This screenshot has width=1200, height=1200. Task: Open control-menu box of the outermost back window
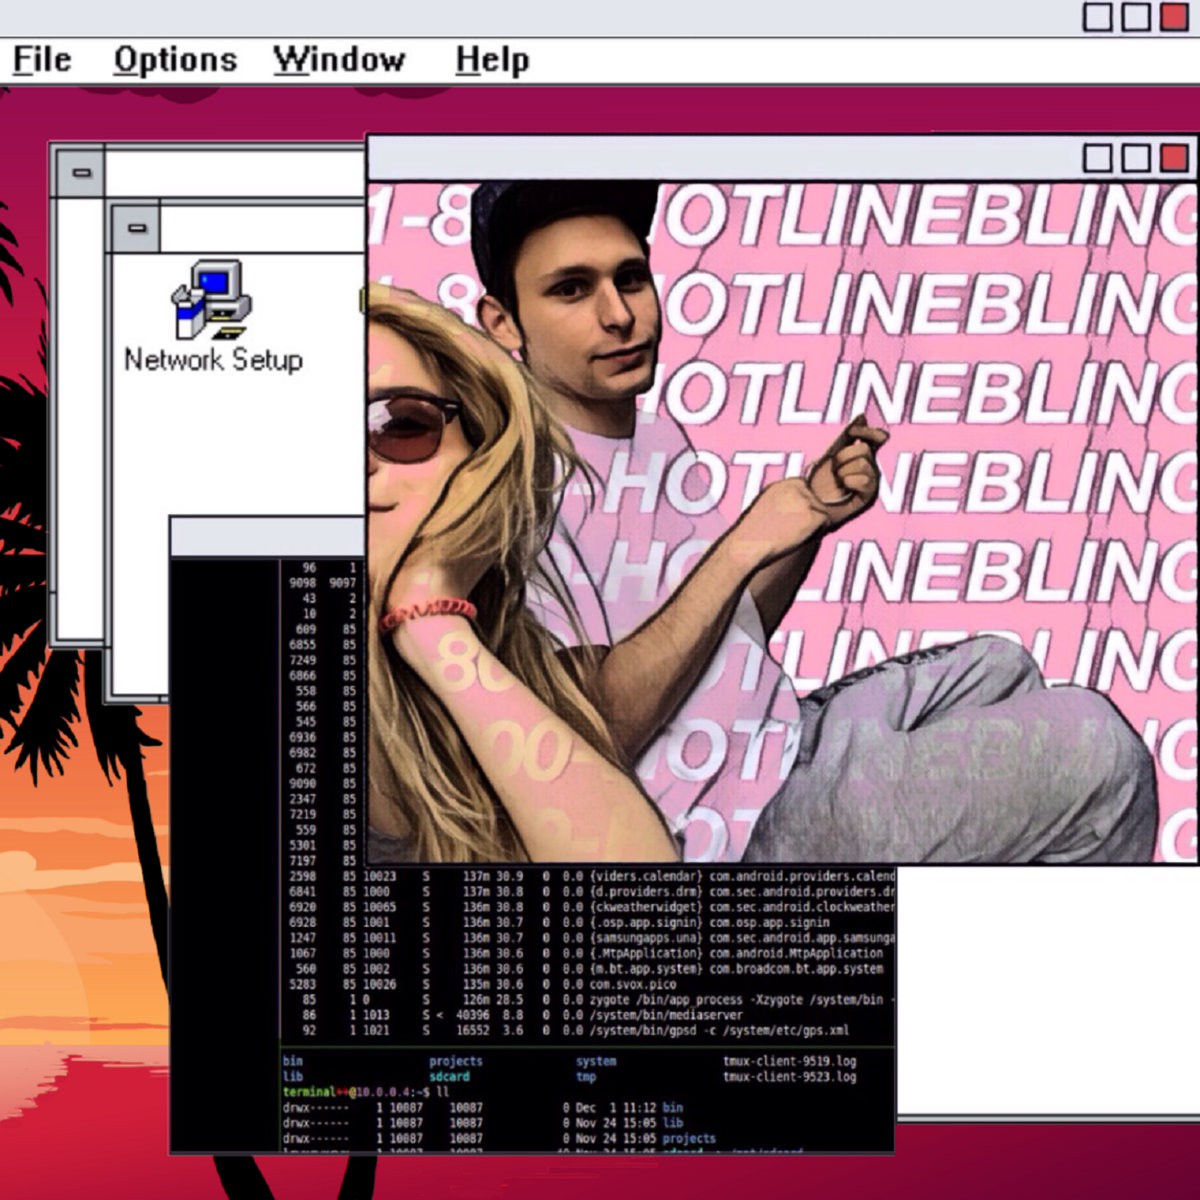(81, 173)
